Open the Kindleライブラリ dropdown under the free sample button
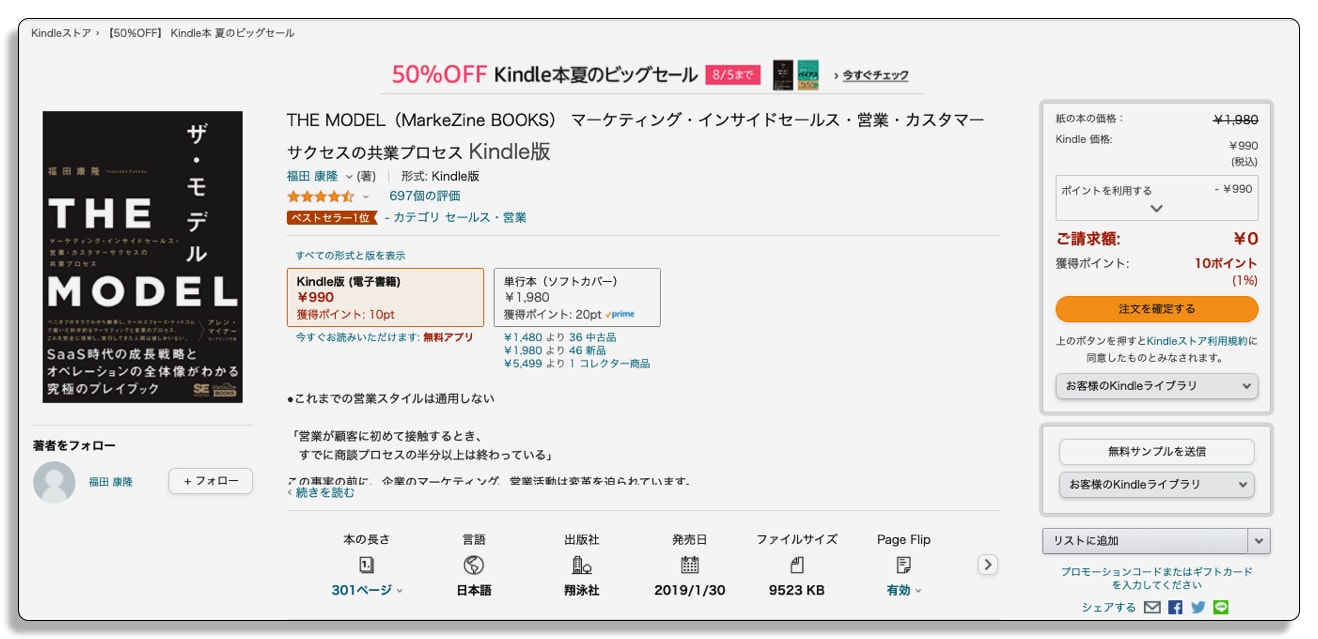The width and height of the screenshot is (1318, 639). 1157,484
